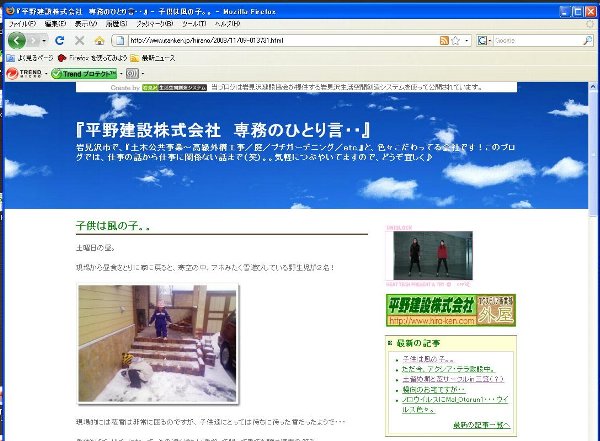Go to home page via house icon
Screen dimensions: 600x441
pos(99,40)
